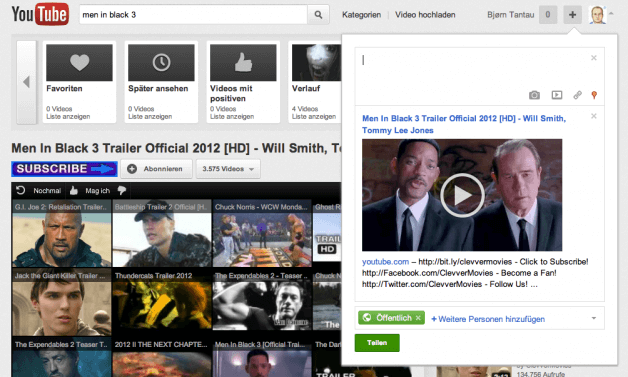Click Liste anzeigen under Videos mit positiven

click(x=232, y=117)
